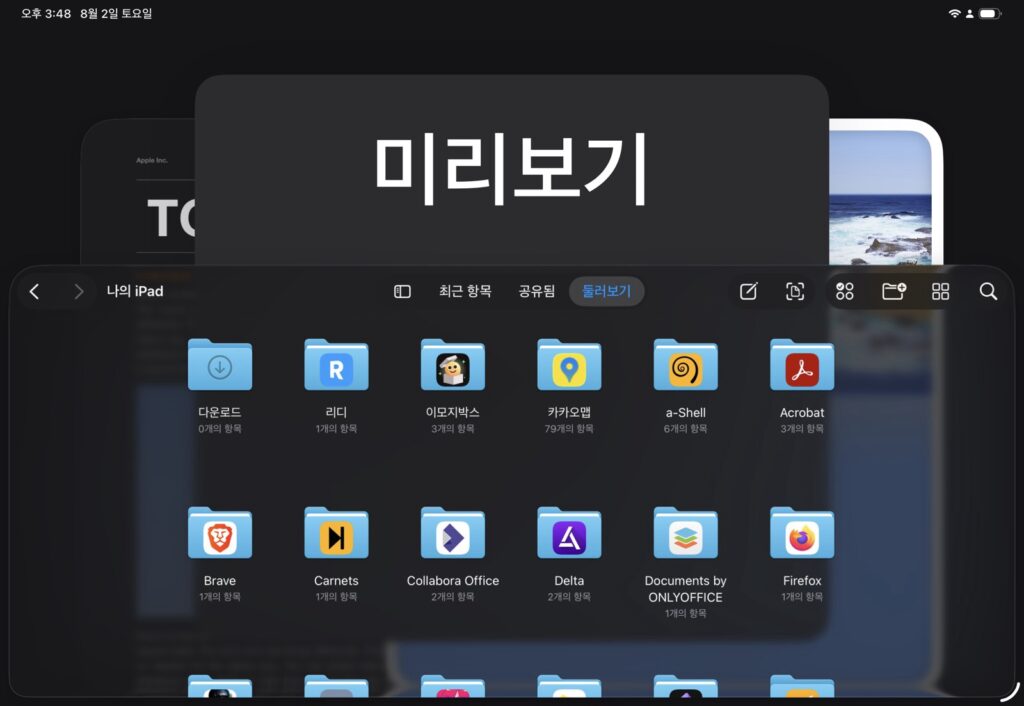Open the Carnets folder
This screenshot has width=1024, height=706.
pos(336,533)
